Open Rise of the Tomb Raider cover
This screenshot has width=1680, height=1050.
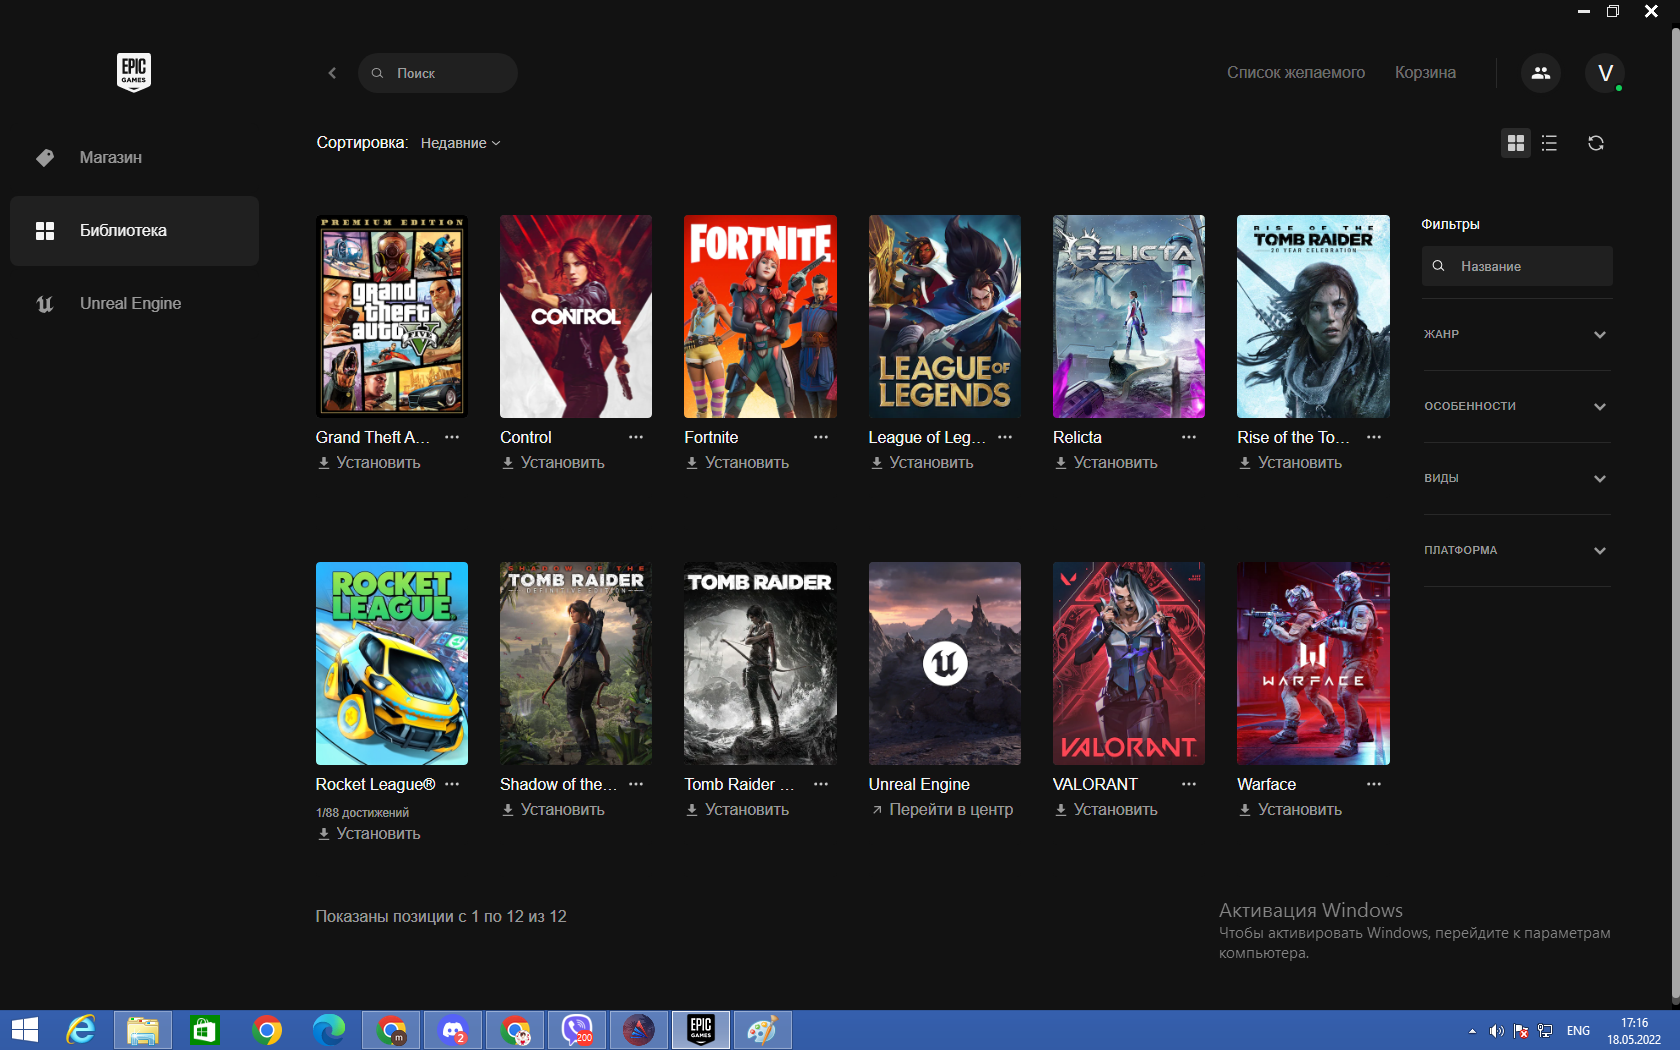tap(1313, 316)
